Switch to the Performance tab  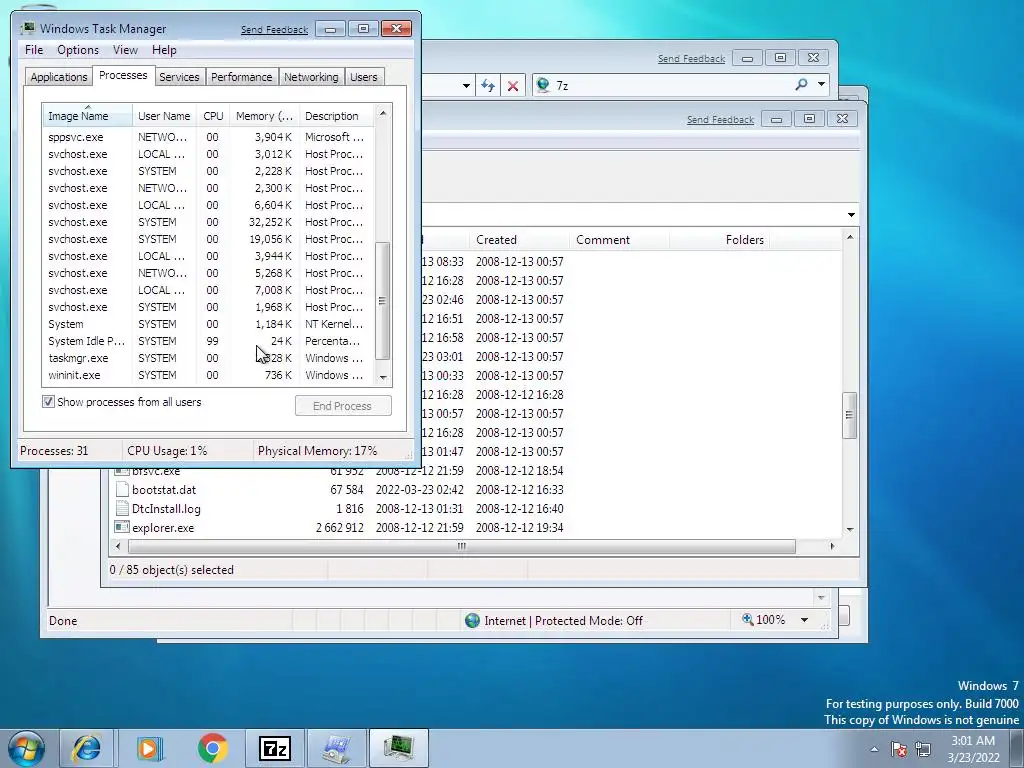[242, 77]
